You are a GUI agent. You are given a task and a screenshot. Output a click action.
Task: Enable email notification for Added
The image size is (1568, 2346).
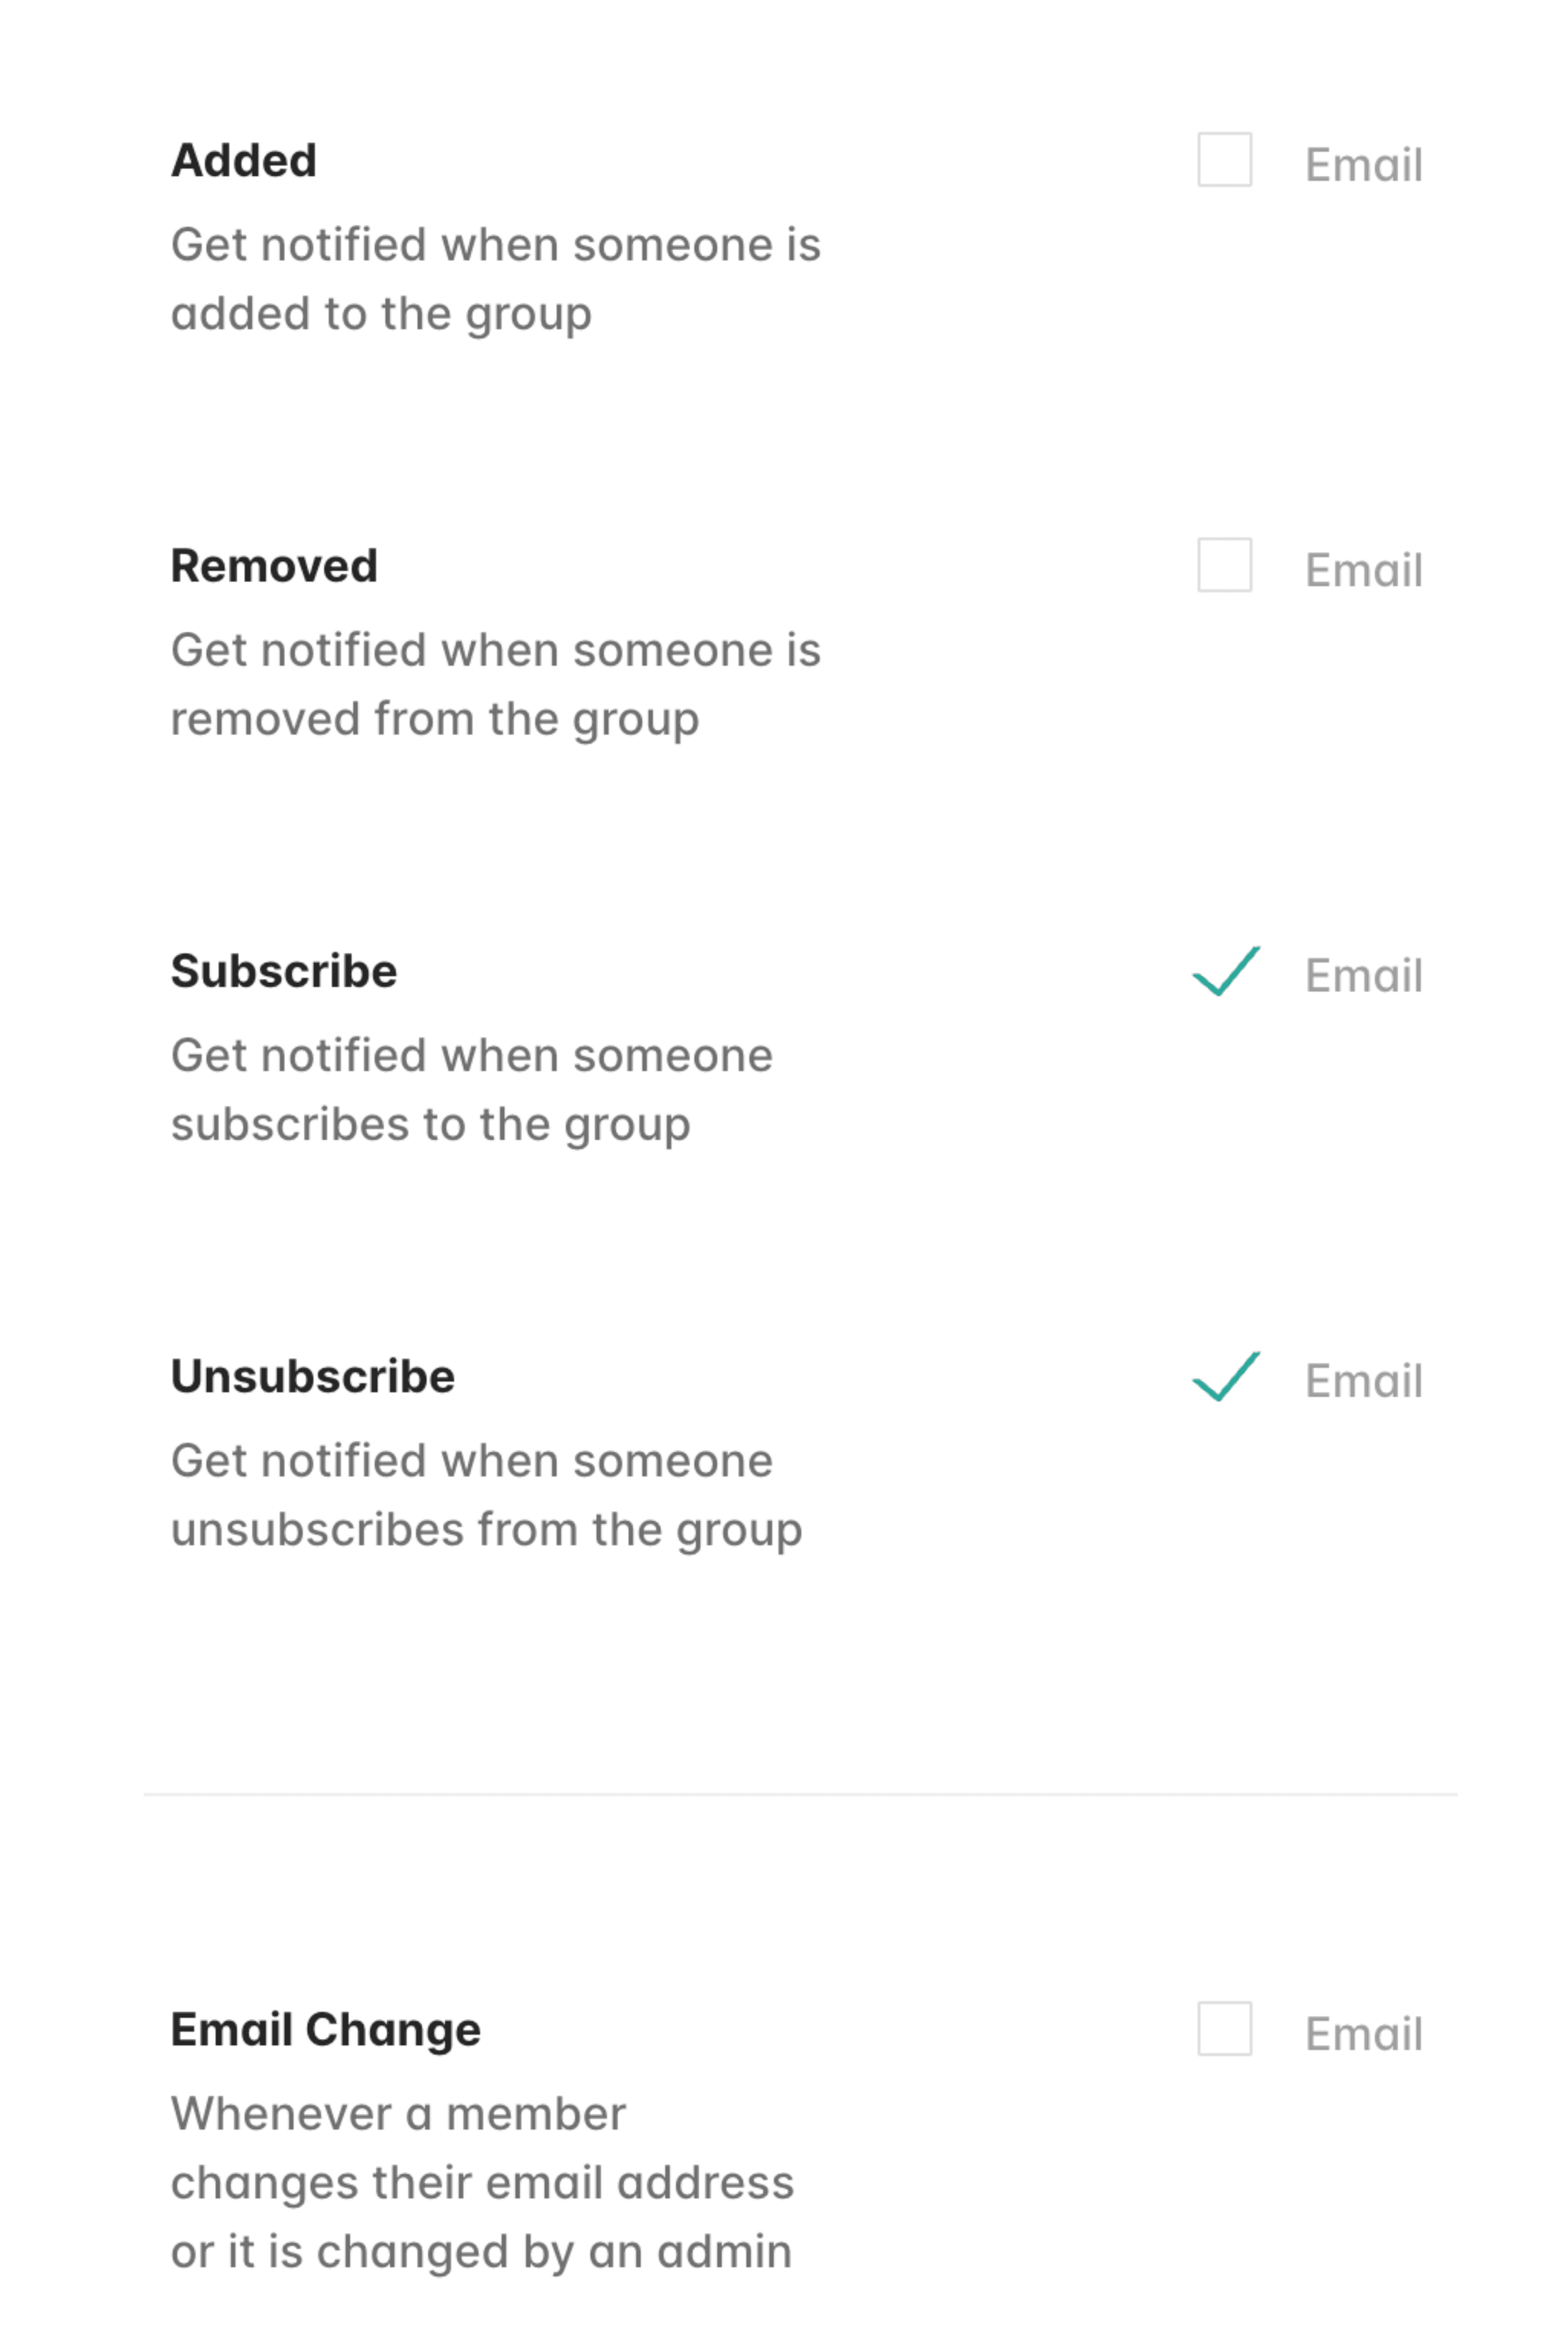tap(1224, 160)
